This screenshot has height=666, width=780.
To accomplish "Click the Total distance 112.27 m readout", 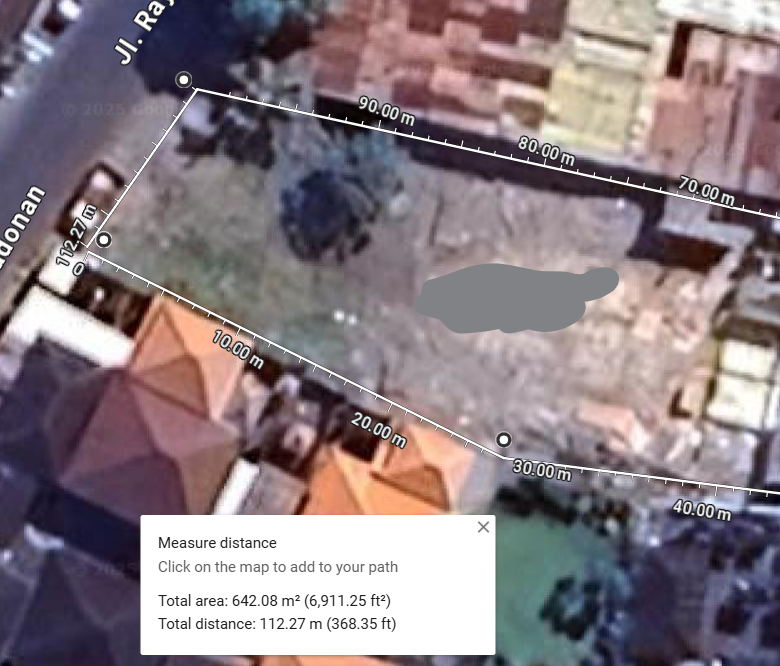I will pos(277,625).
